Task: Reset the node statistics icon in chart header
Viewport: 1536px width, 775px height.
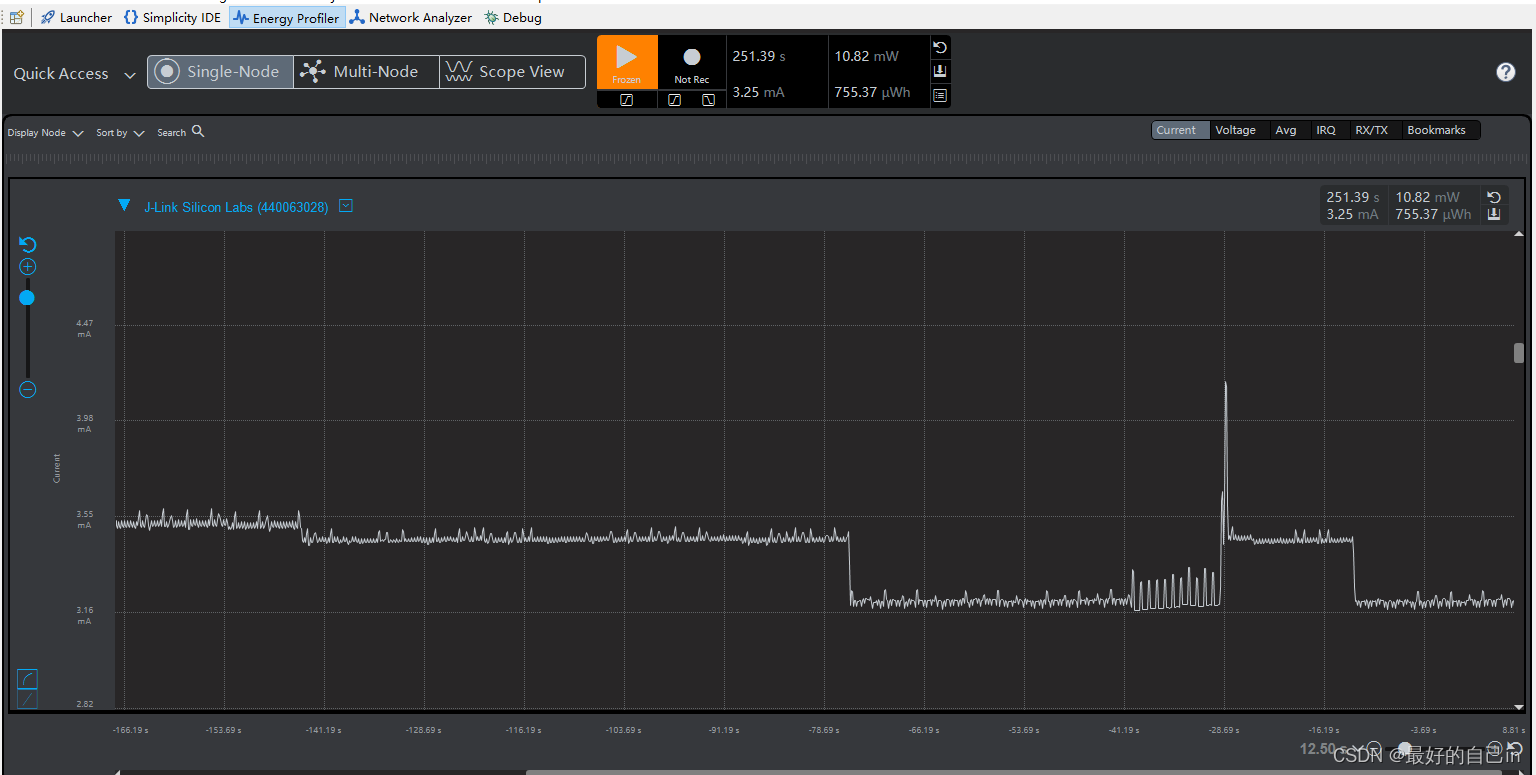Action: click(1494, 197)
